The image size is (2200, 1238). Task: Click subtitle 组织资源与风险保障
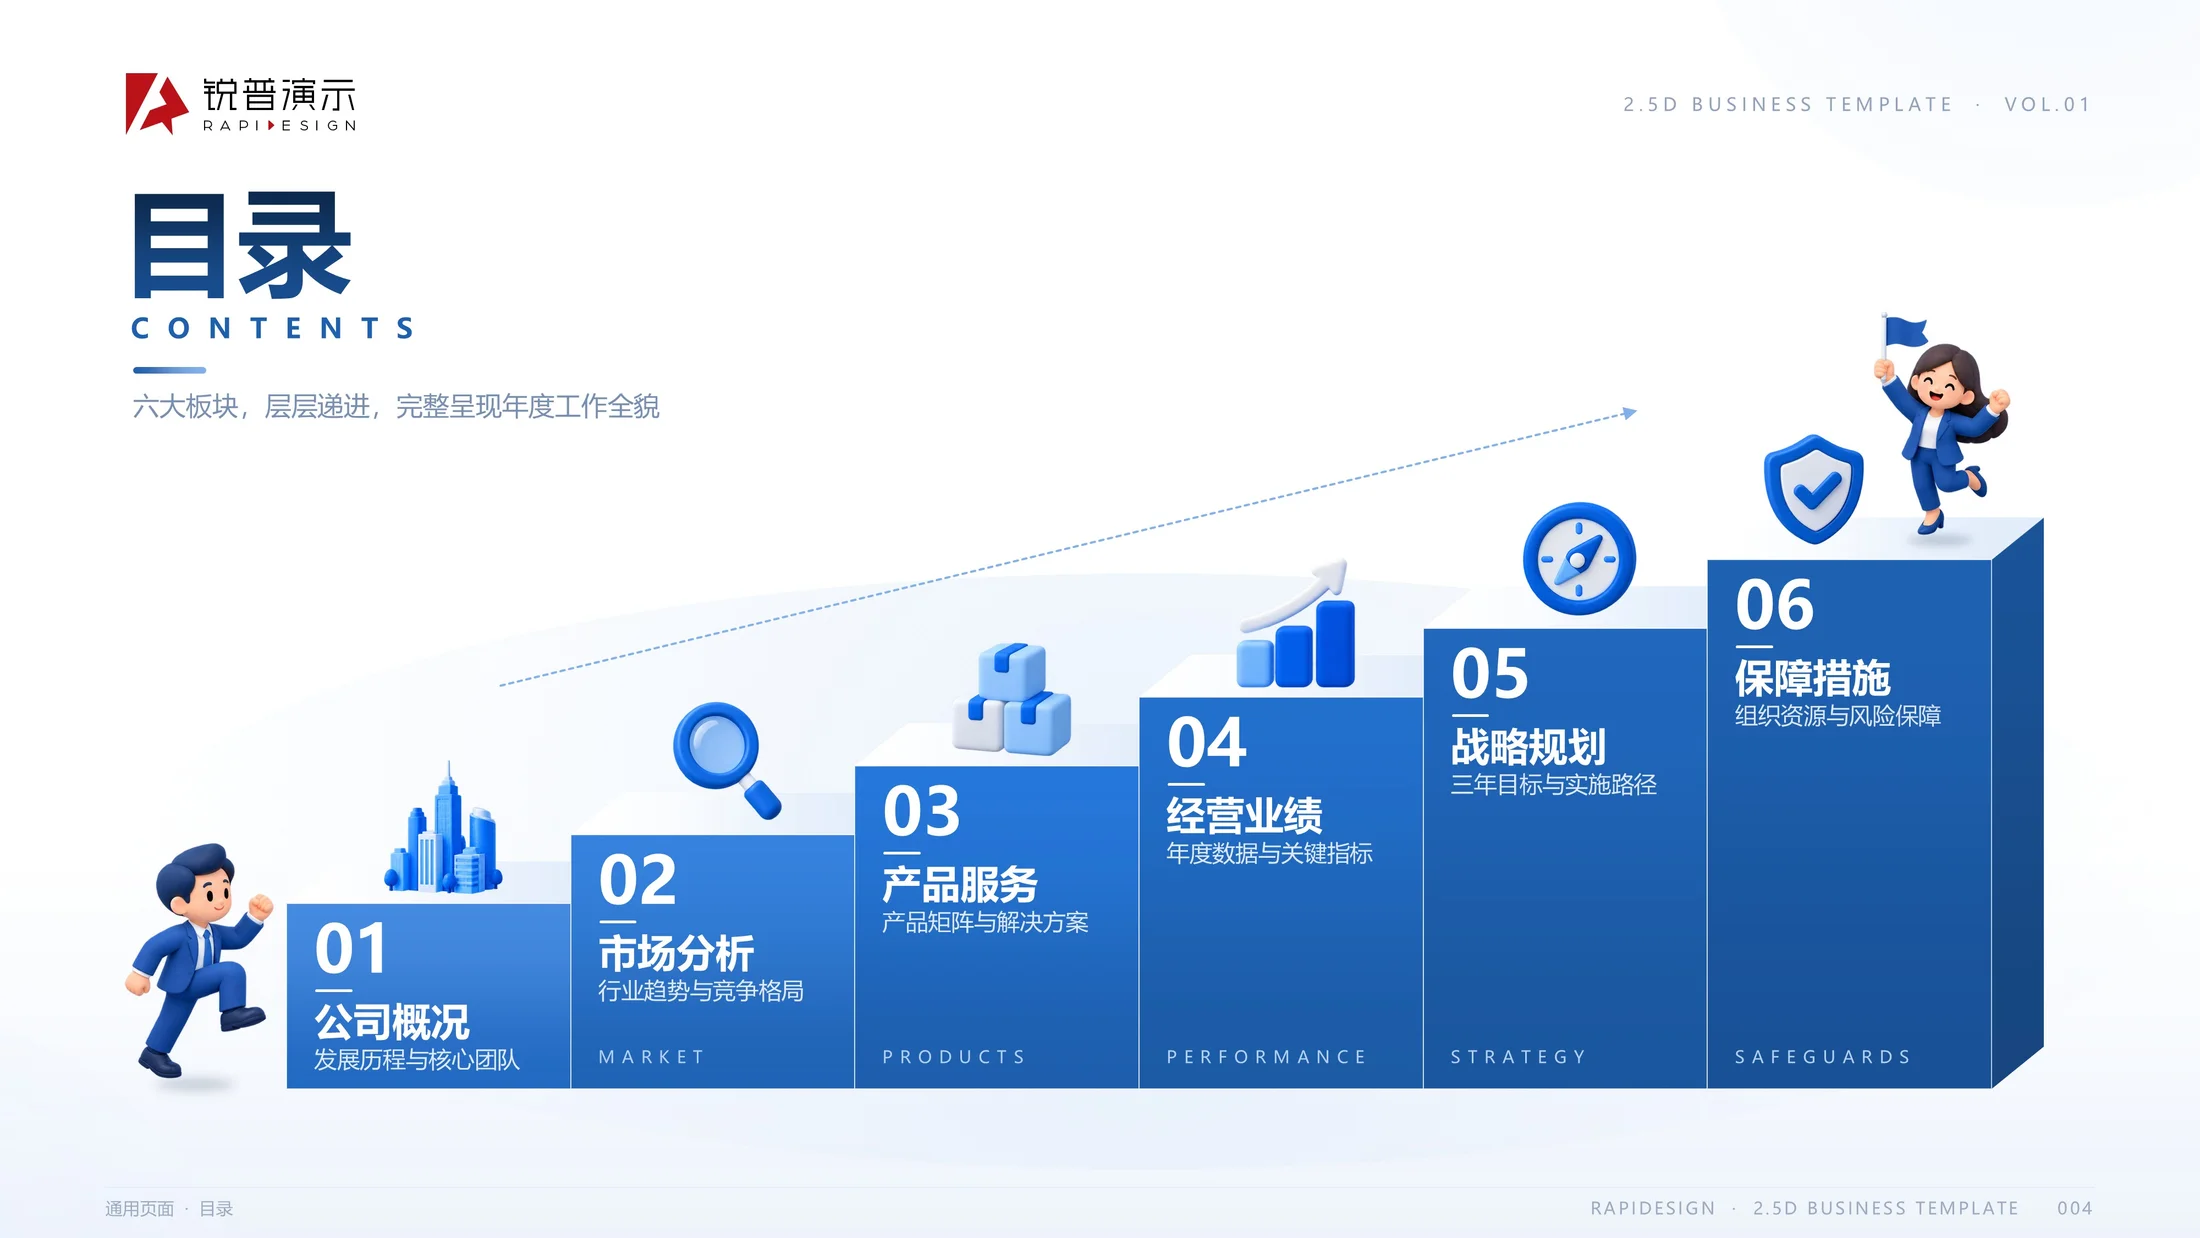[x=1837, y=716]
